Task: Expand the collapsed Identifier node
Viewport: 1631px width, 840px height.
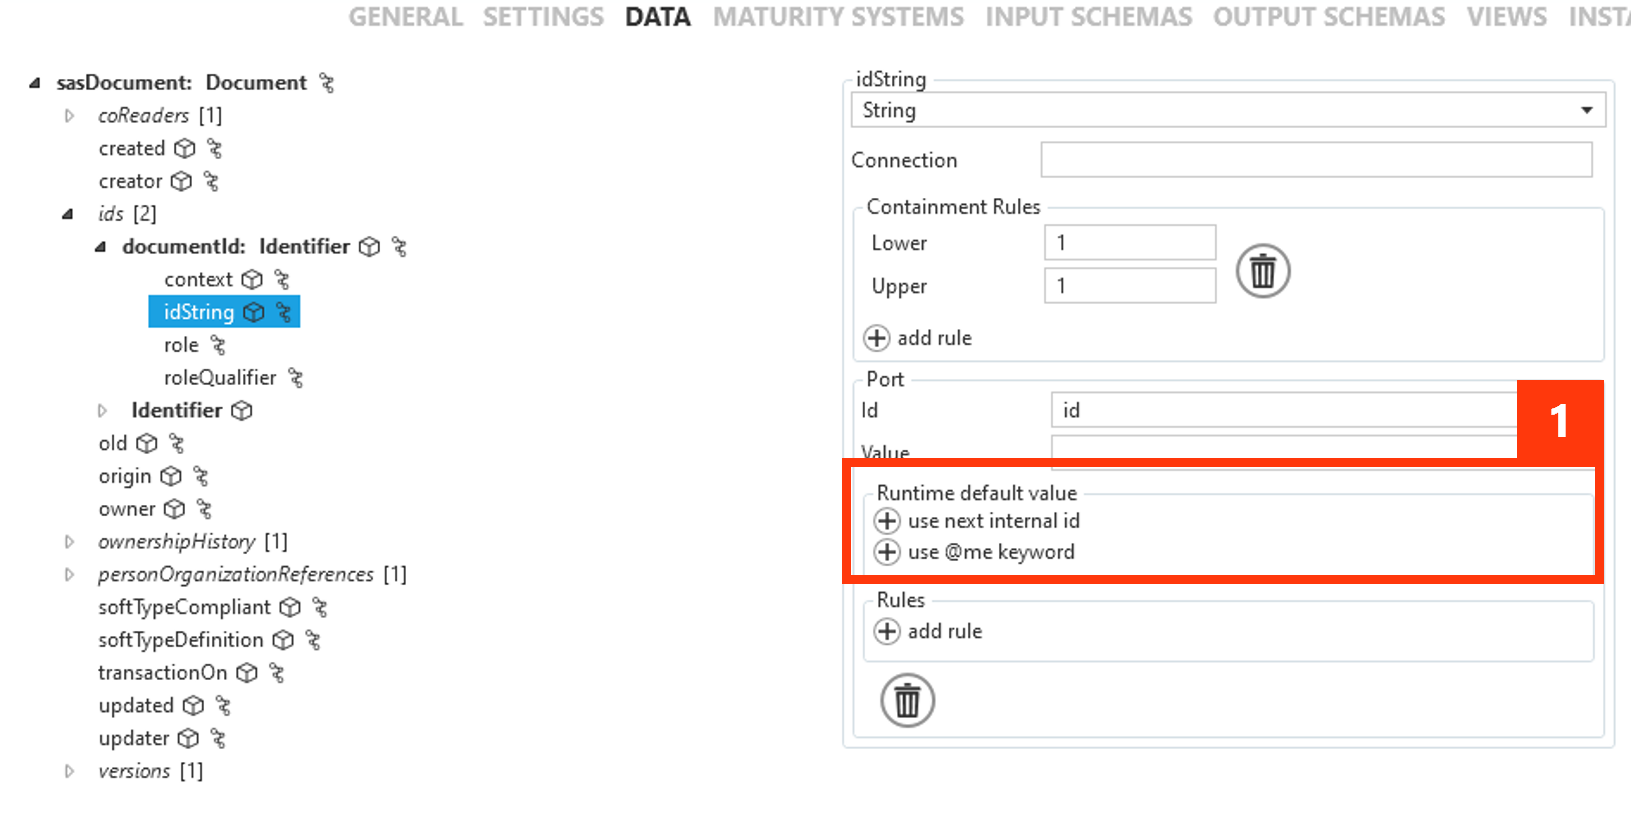Action: [102, 411]
